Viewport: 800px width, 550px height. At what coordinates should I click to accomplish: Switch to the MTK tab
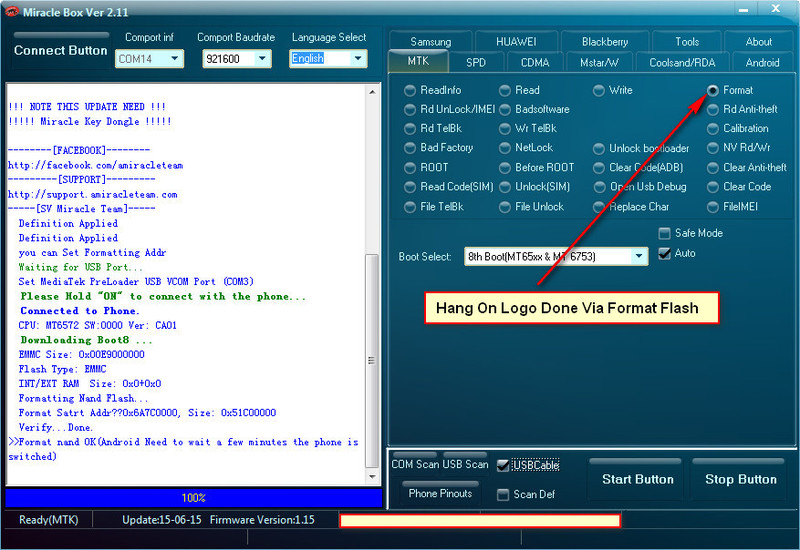click(x=418, y=61)
